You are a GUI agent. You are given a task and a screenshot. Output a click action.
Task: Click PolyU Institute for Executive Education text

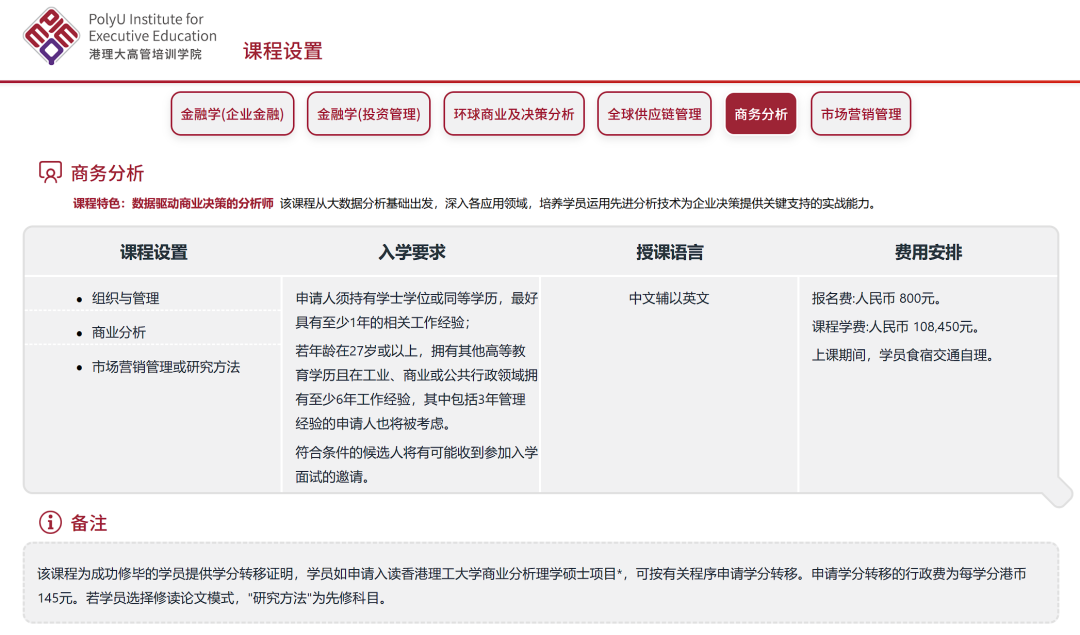coord(152,28)
